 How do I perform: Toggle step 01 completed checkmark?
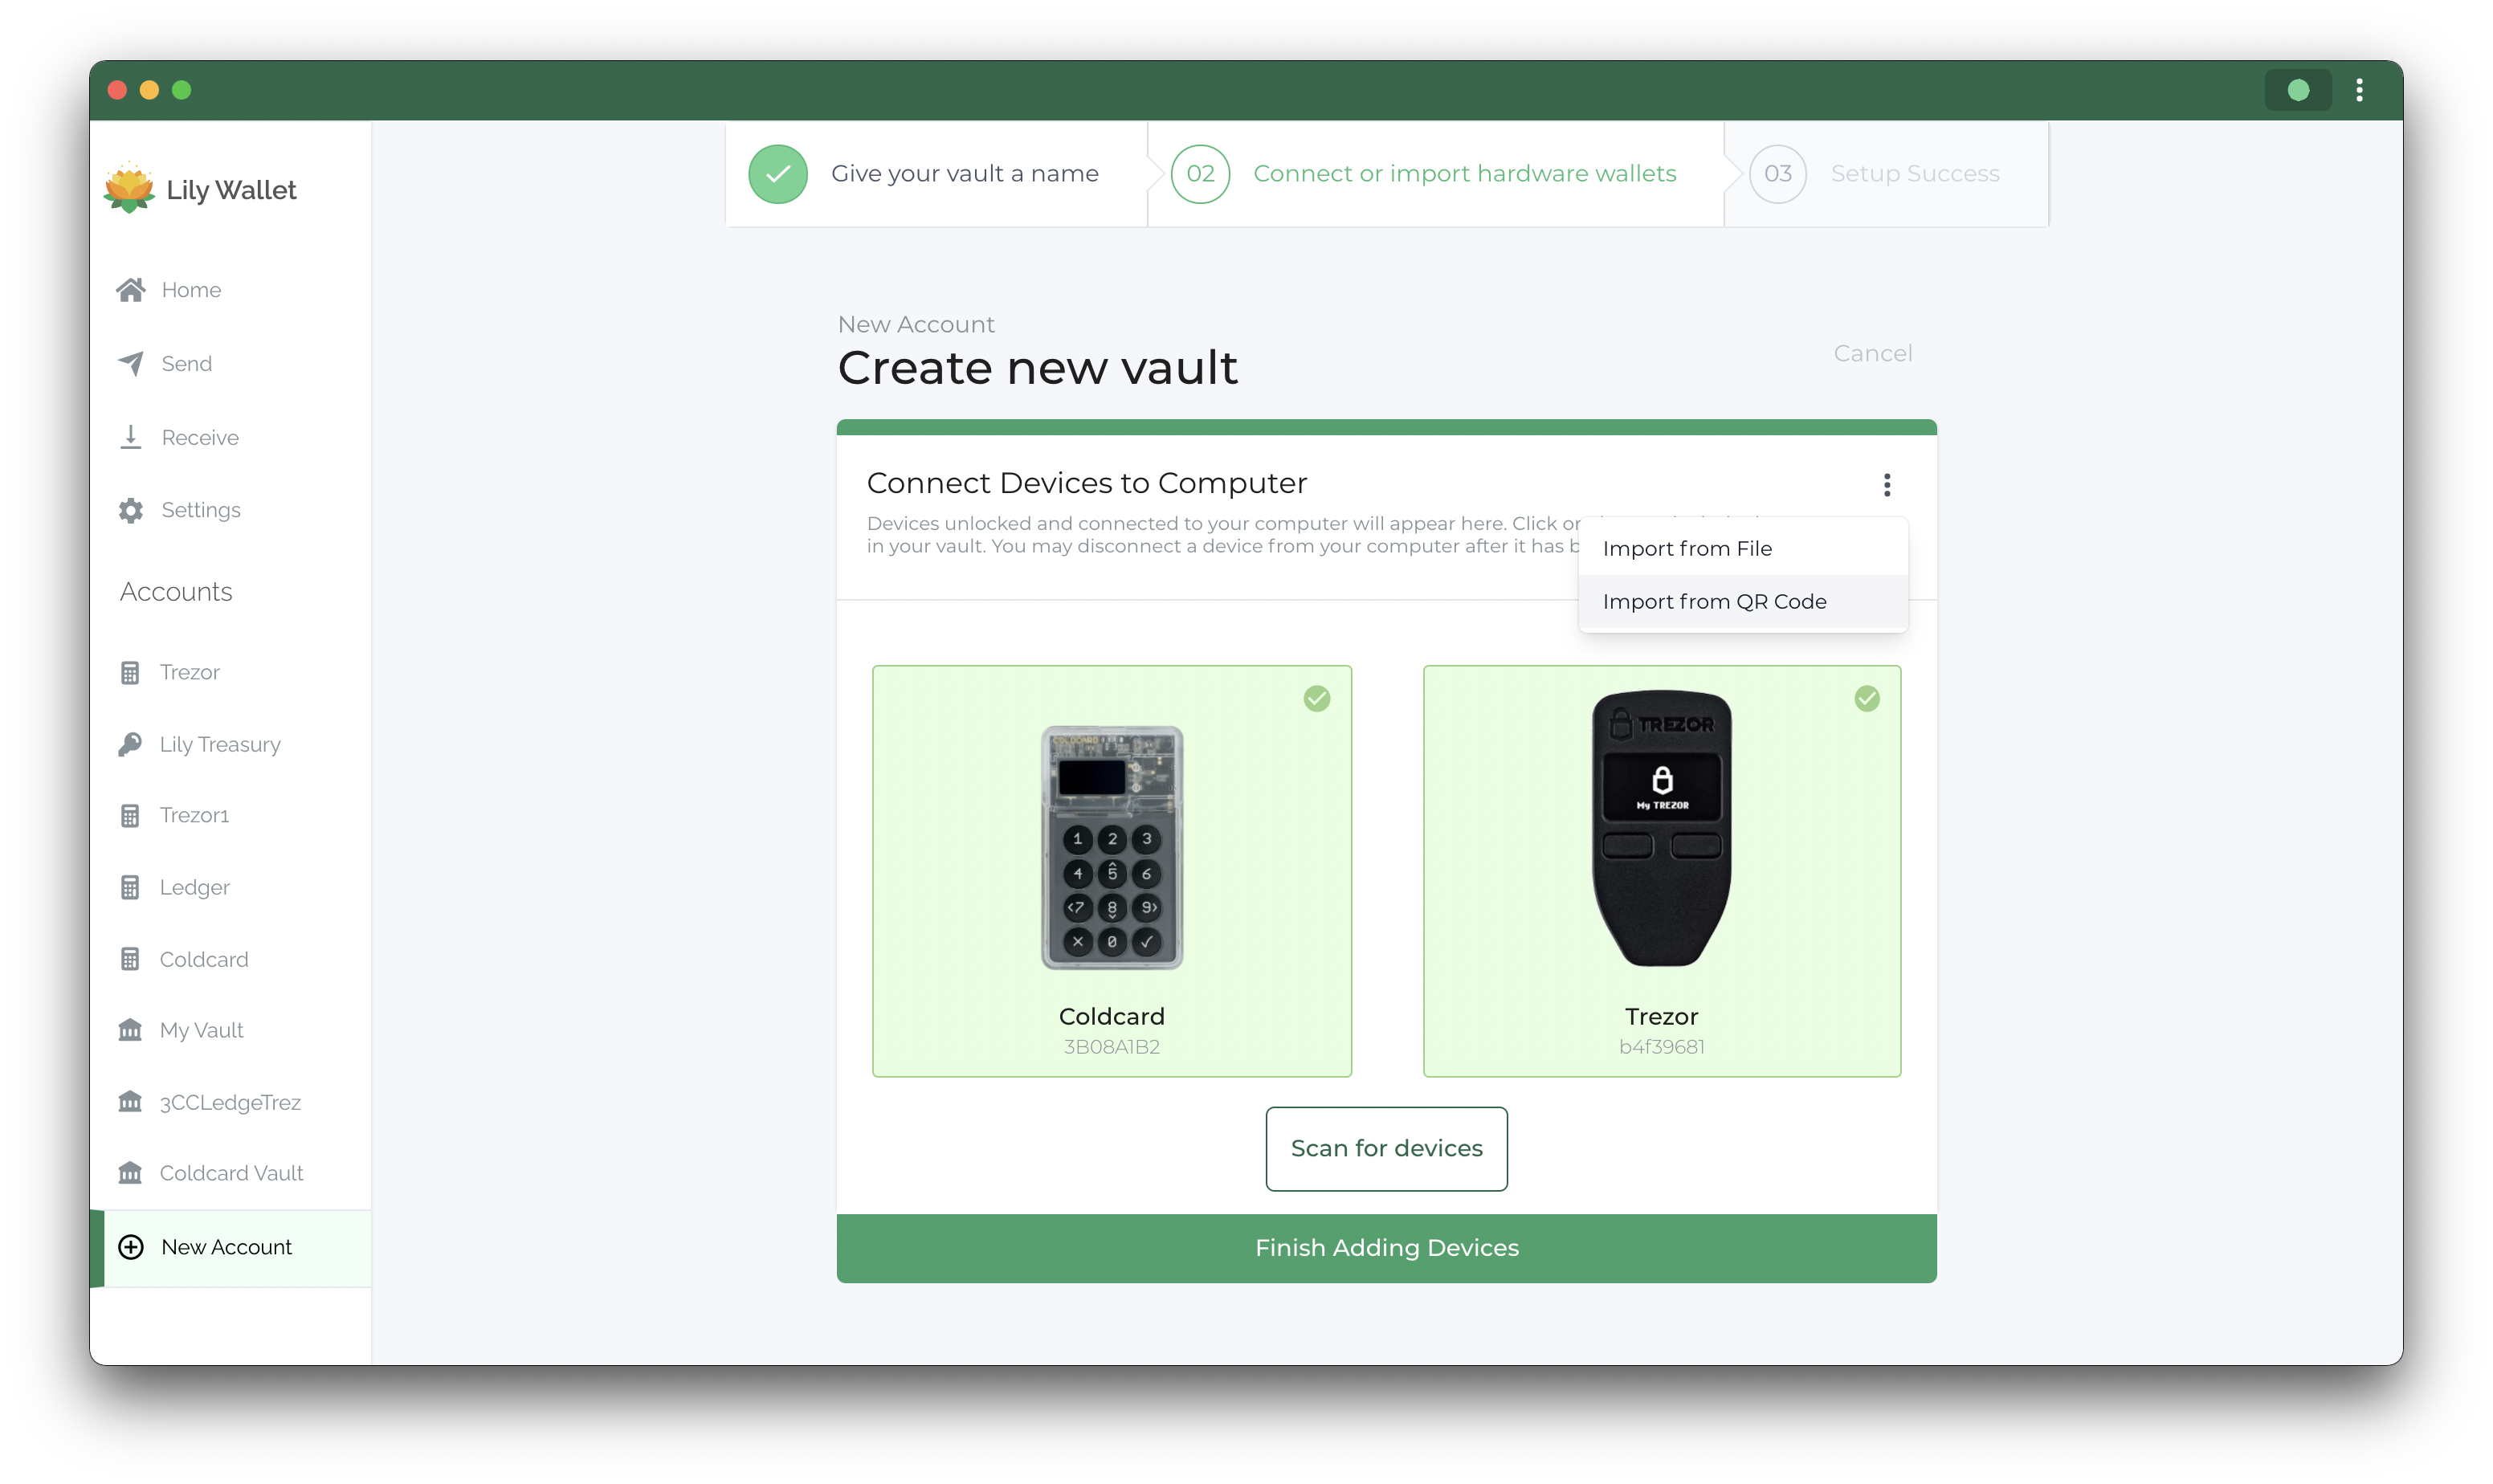click(x=777, y=175)
